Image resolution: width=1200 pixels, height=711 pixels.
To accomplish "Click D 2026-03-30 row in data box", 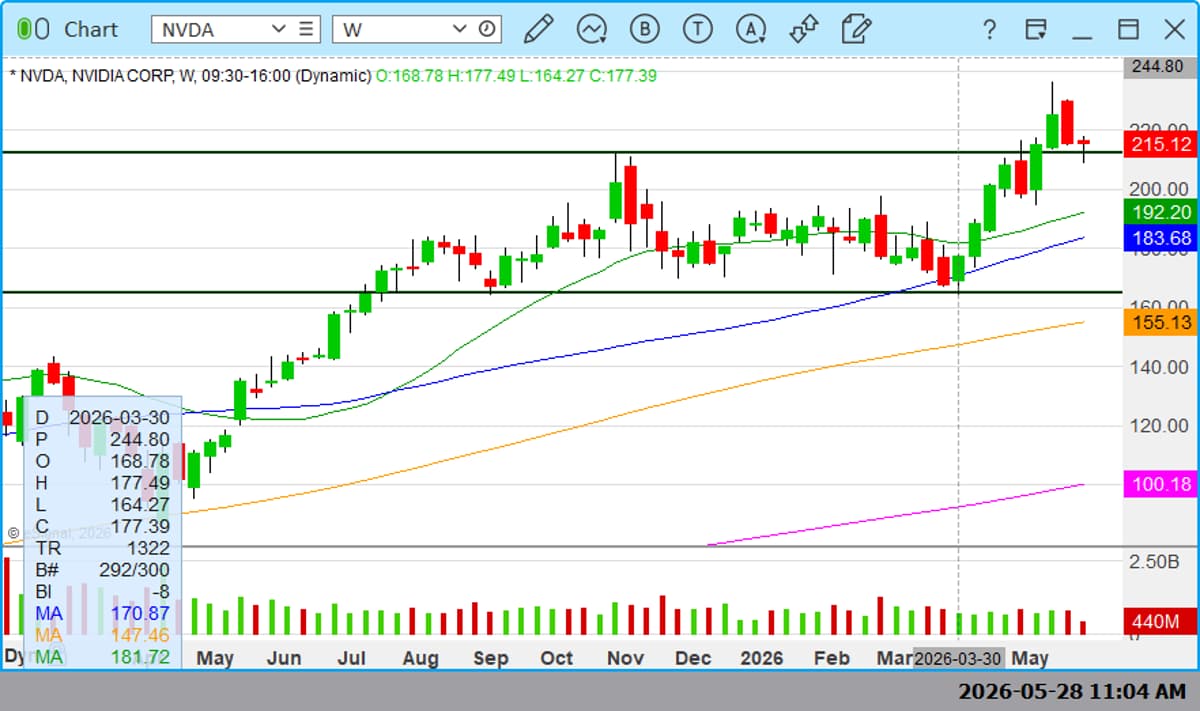I will tap(102, 417).
